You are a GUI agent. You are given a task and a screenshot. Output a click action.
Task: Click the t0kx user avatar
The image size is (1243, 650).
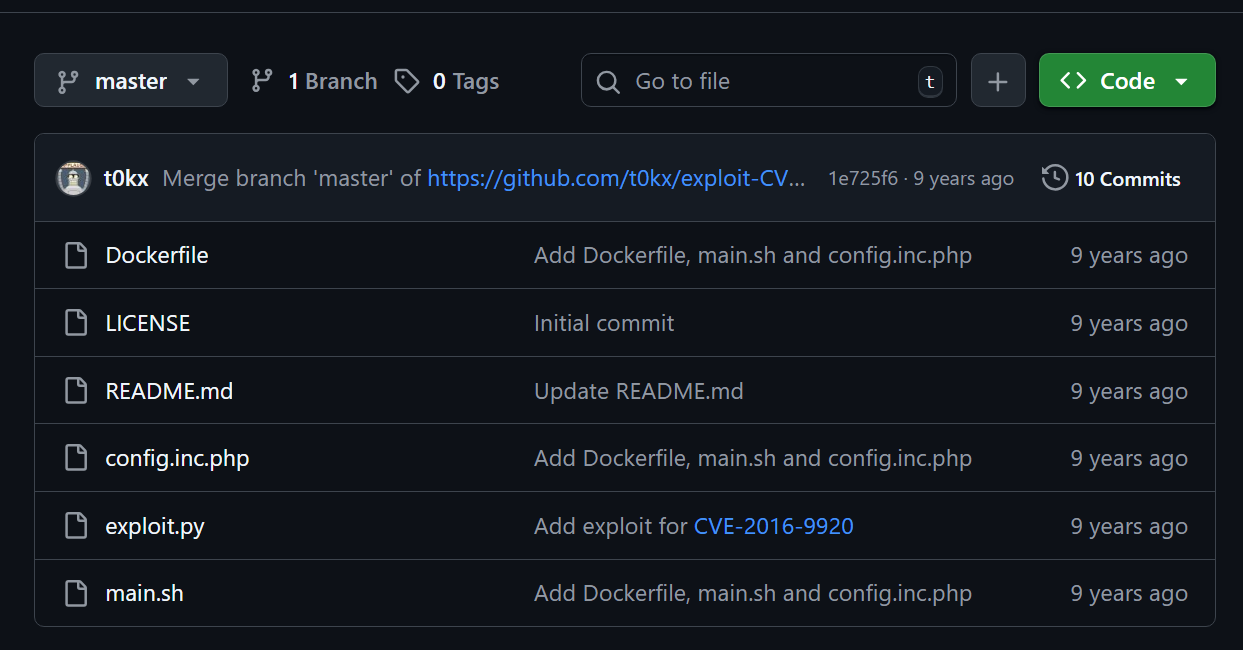(73, 179)
